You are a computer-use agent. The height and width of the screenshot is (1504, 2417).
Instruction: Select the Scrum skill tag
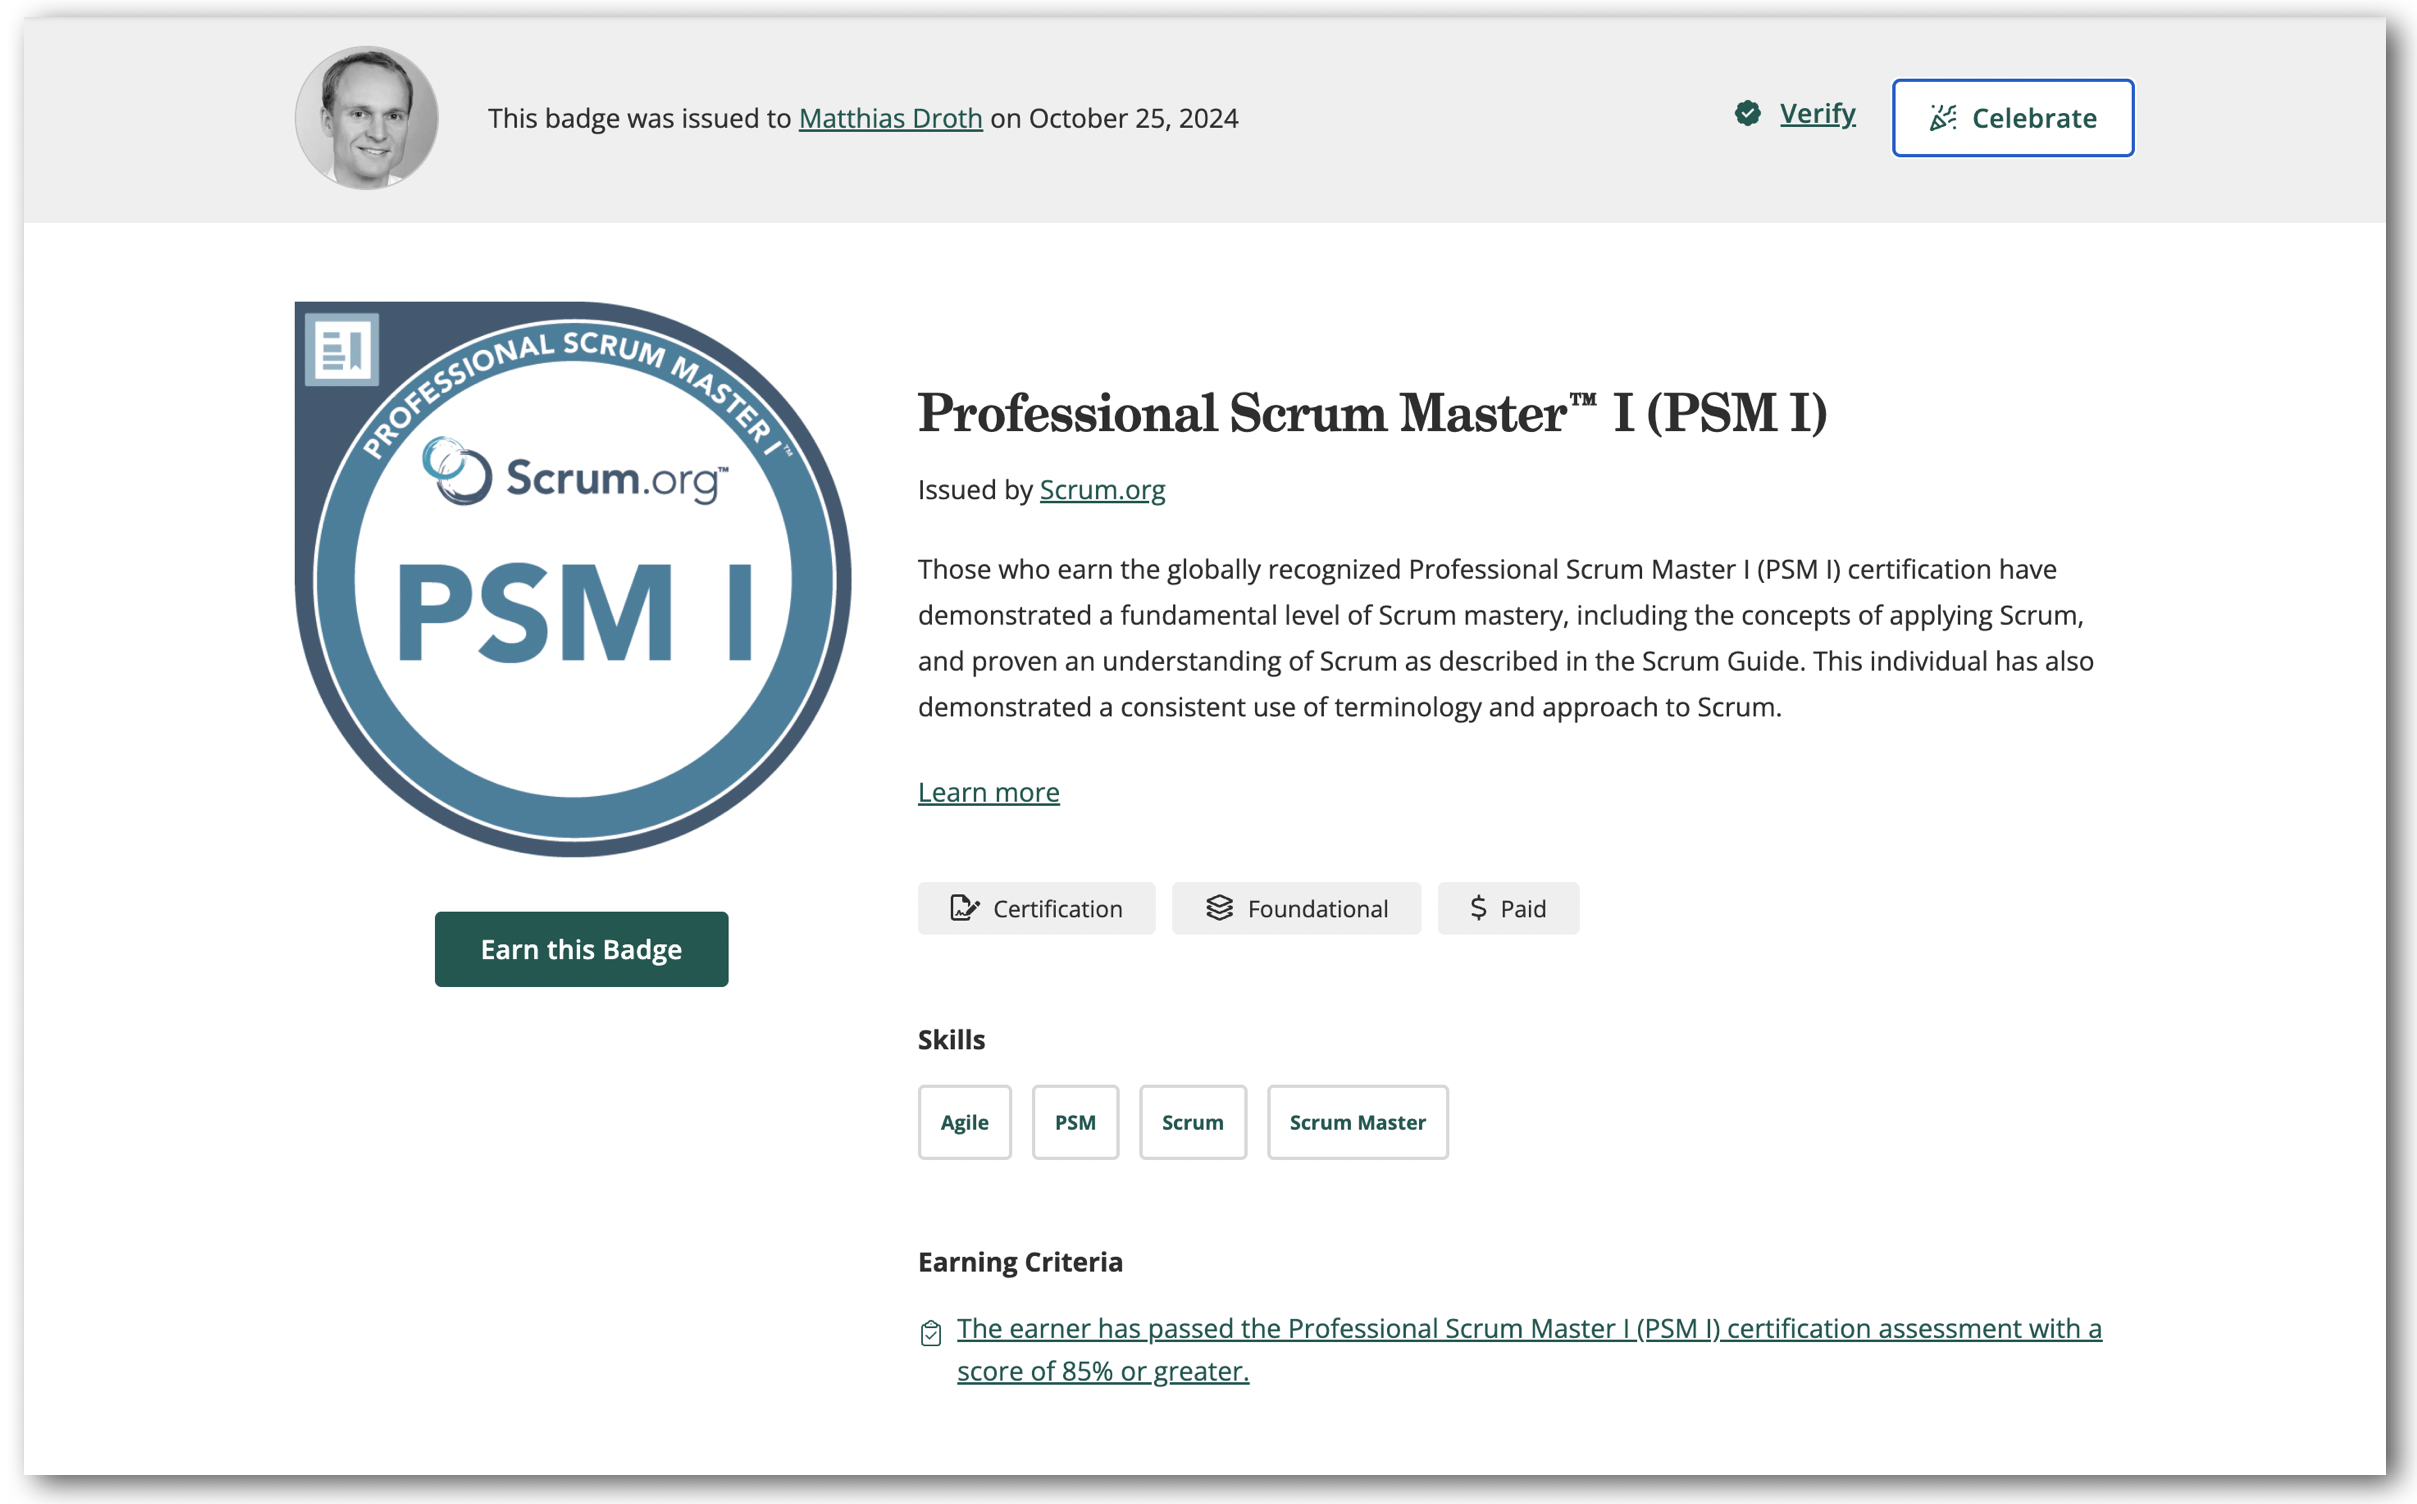(x=1192, y=1122)
